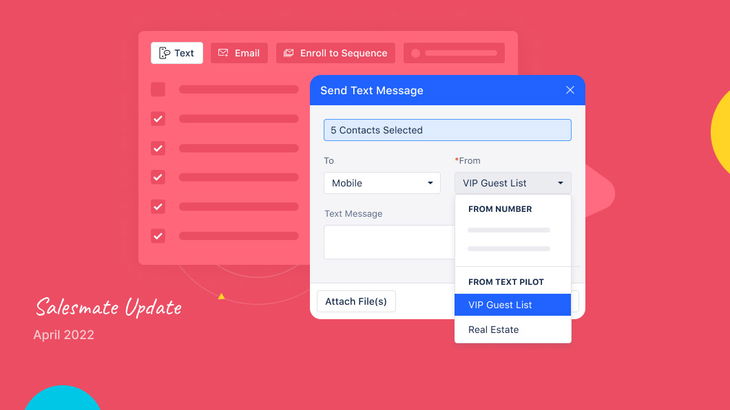Click the envelope icon on the Email tab
Viewport: 730px width, 410px height.
[223, 53]
